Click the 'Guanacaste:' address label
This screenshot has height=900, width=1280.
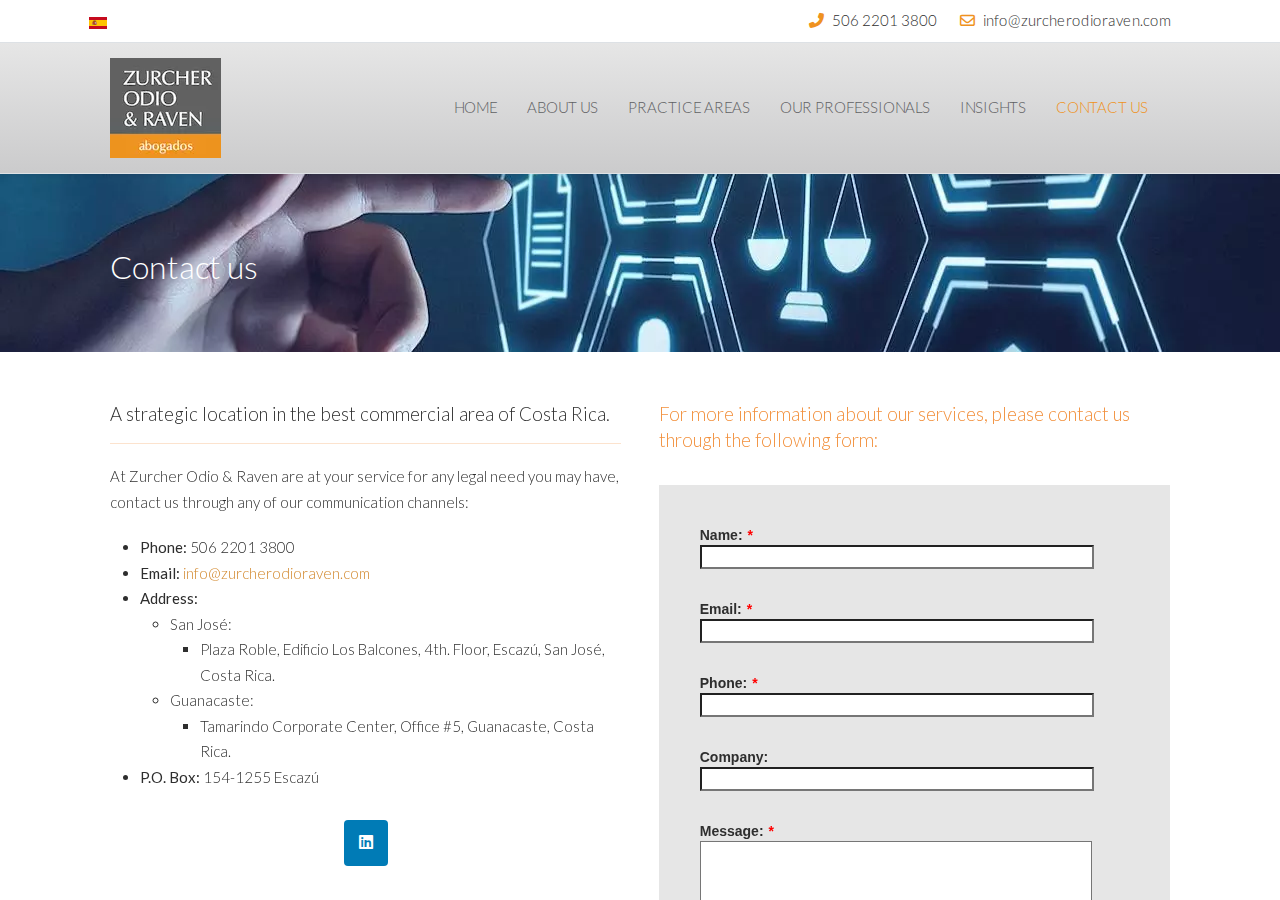click(212, 700)
